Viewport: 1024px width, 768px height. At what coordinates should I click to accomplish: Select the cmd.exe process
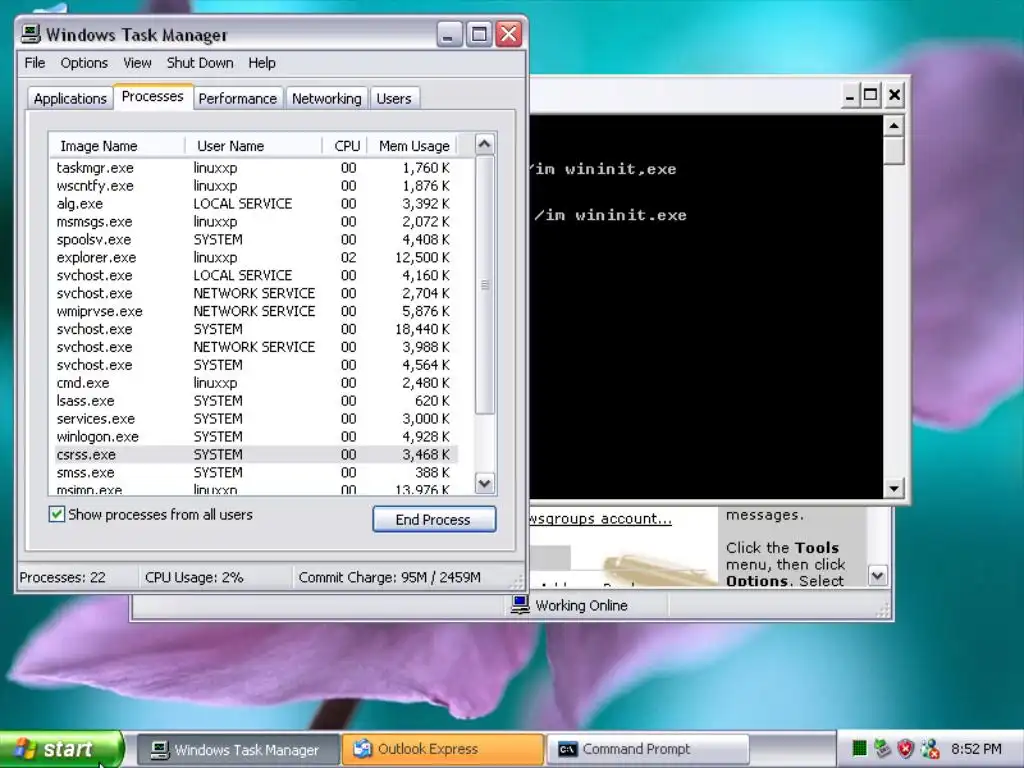tap(256, 383)
